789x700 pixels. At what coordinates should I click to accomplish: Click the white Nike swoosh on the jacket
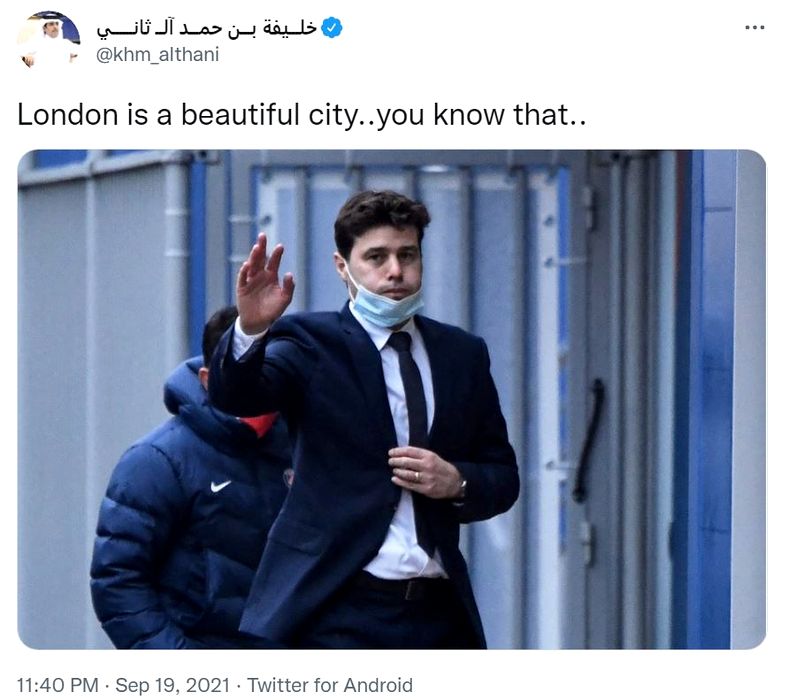(220, 486)
